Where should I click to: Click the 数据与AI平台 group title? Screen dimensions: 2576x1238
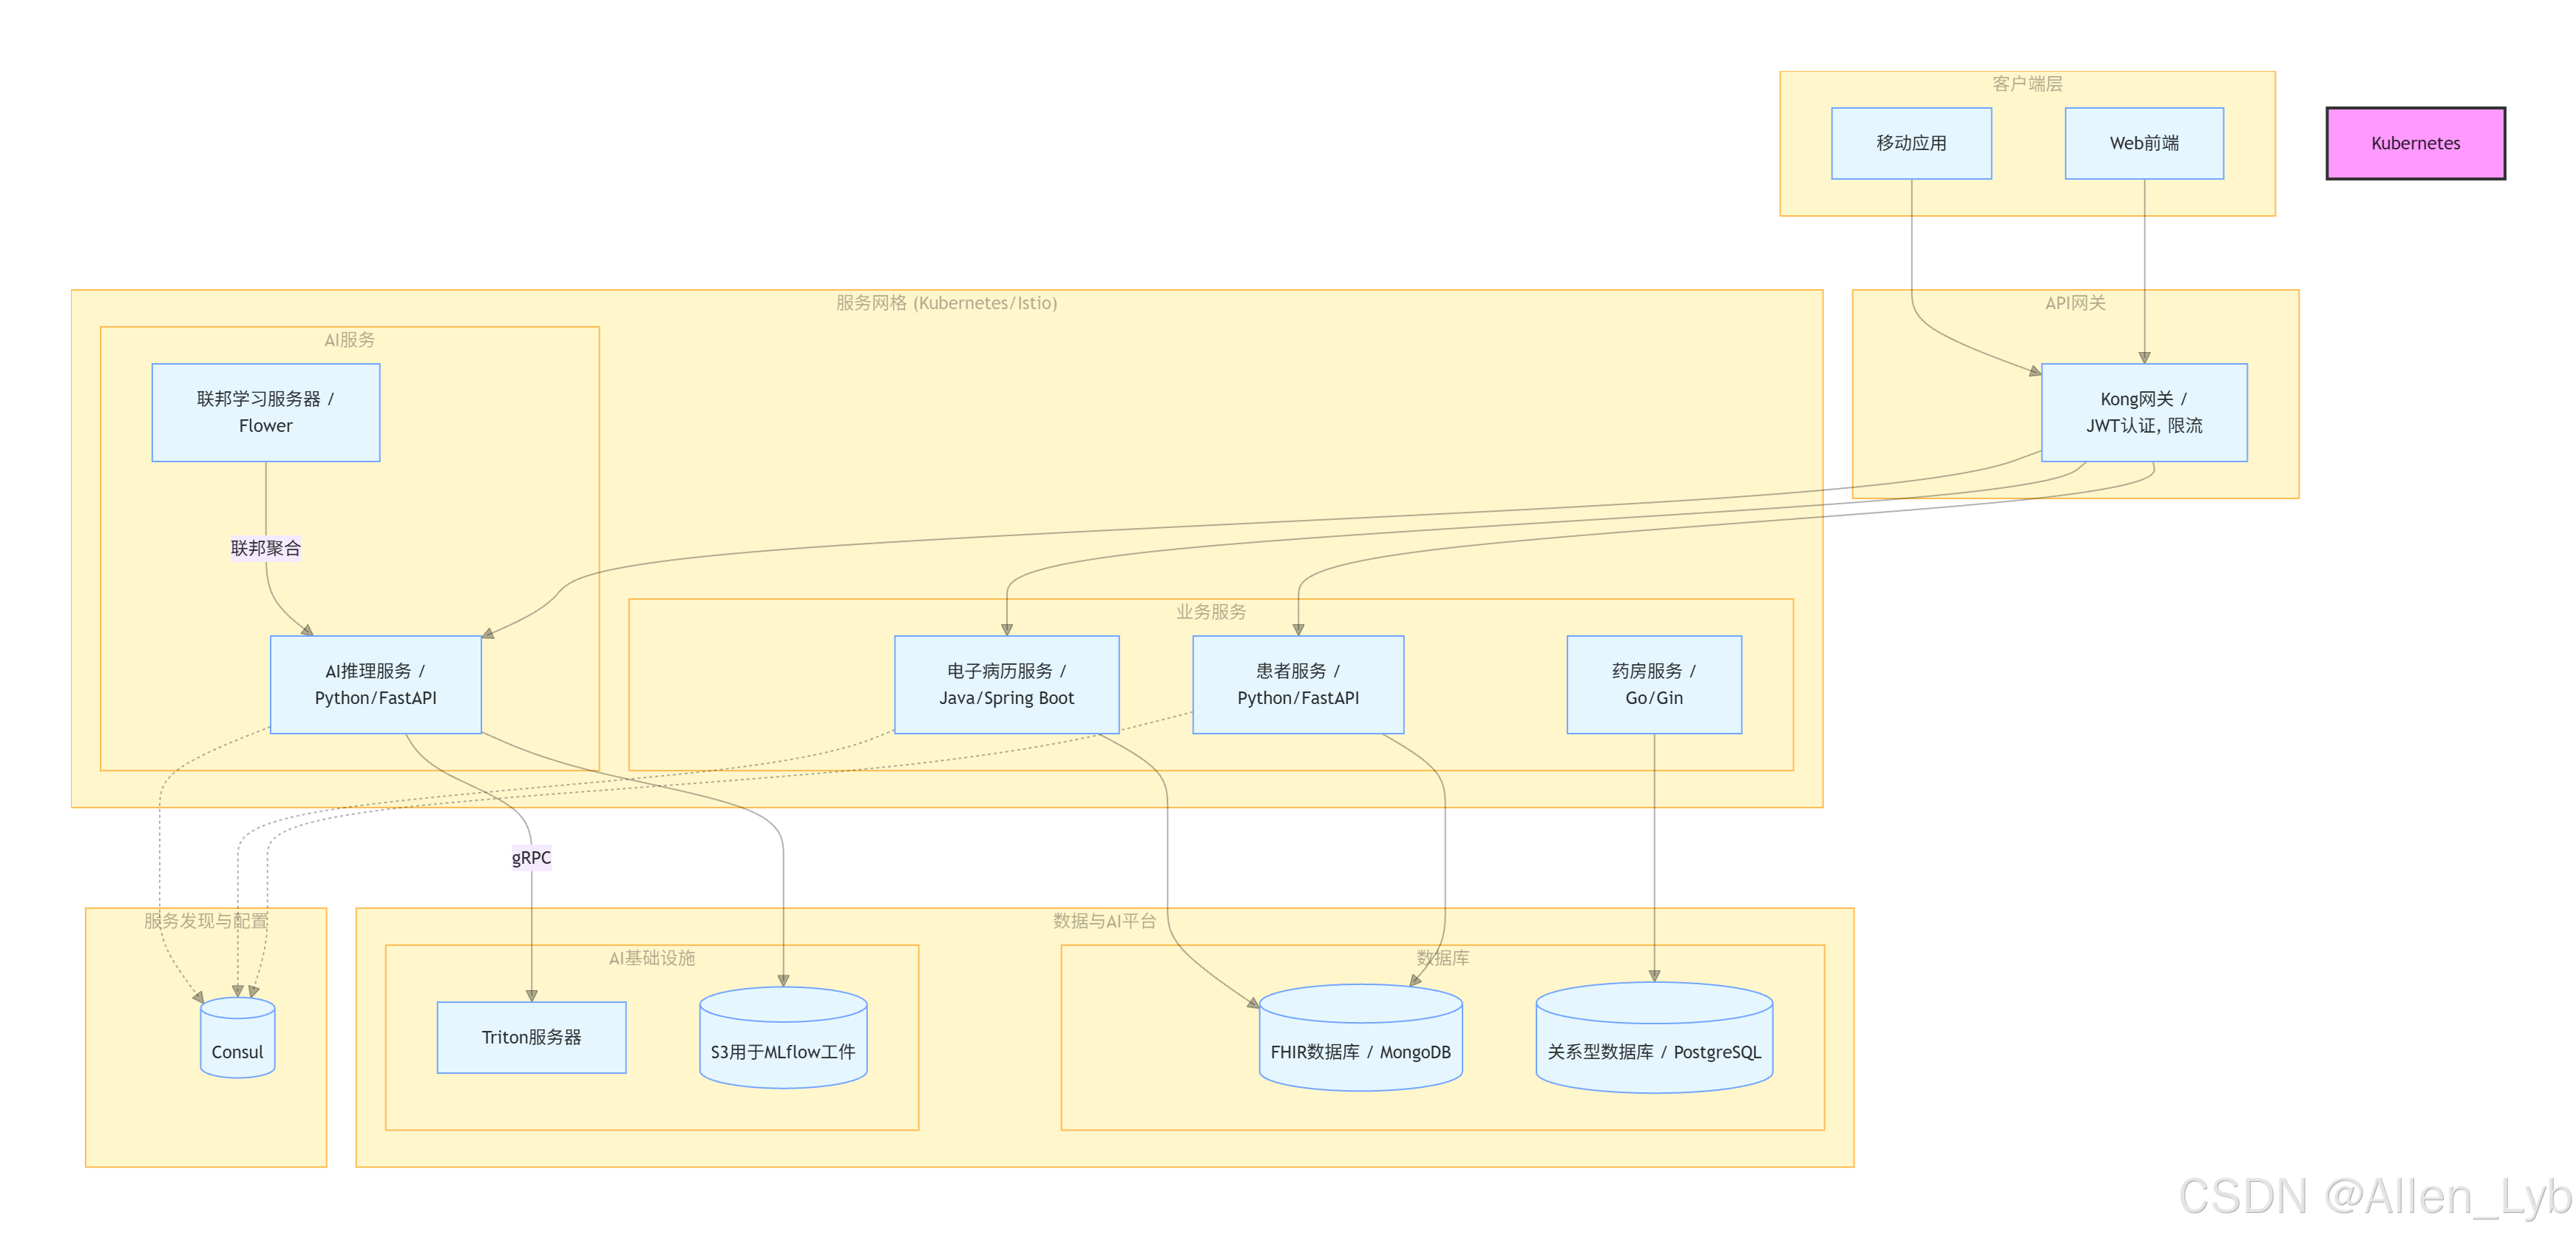click(1104, 921)
